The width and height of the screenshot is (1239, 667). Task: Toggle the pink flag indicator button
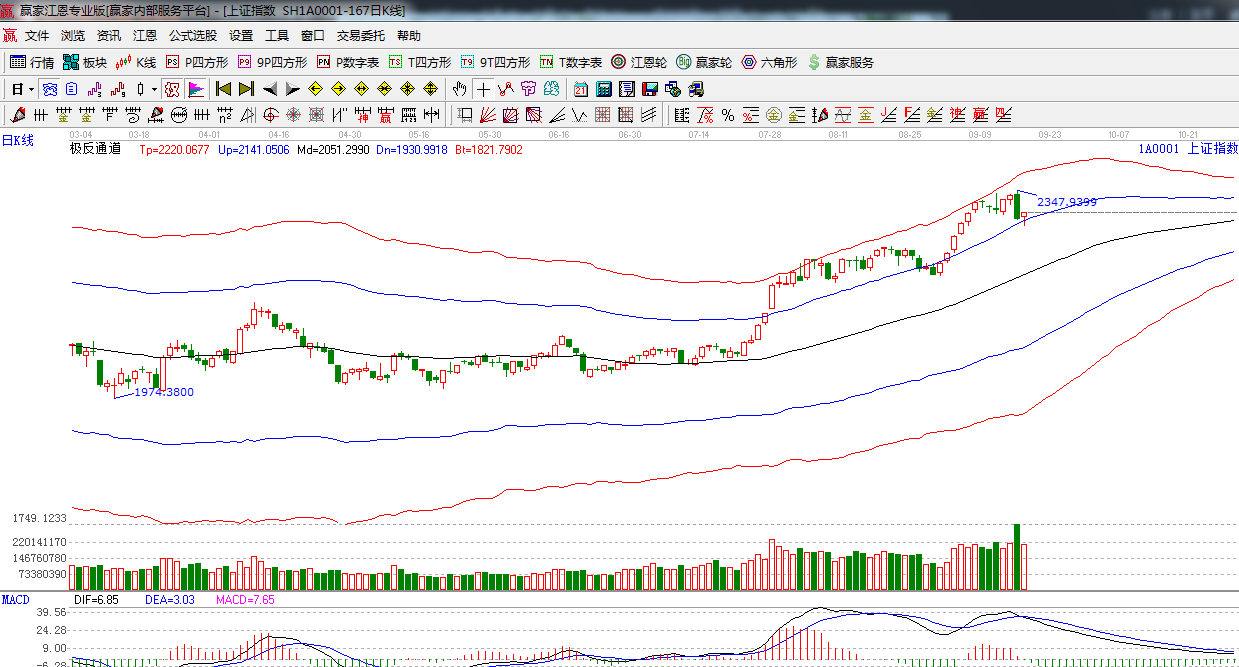195,89
